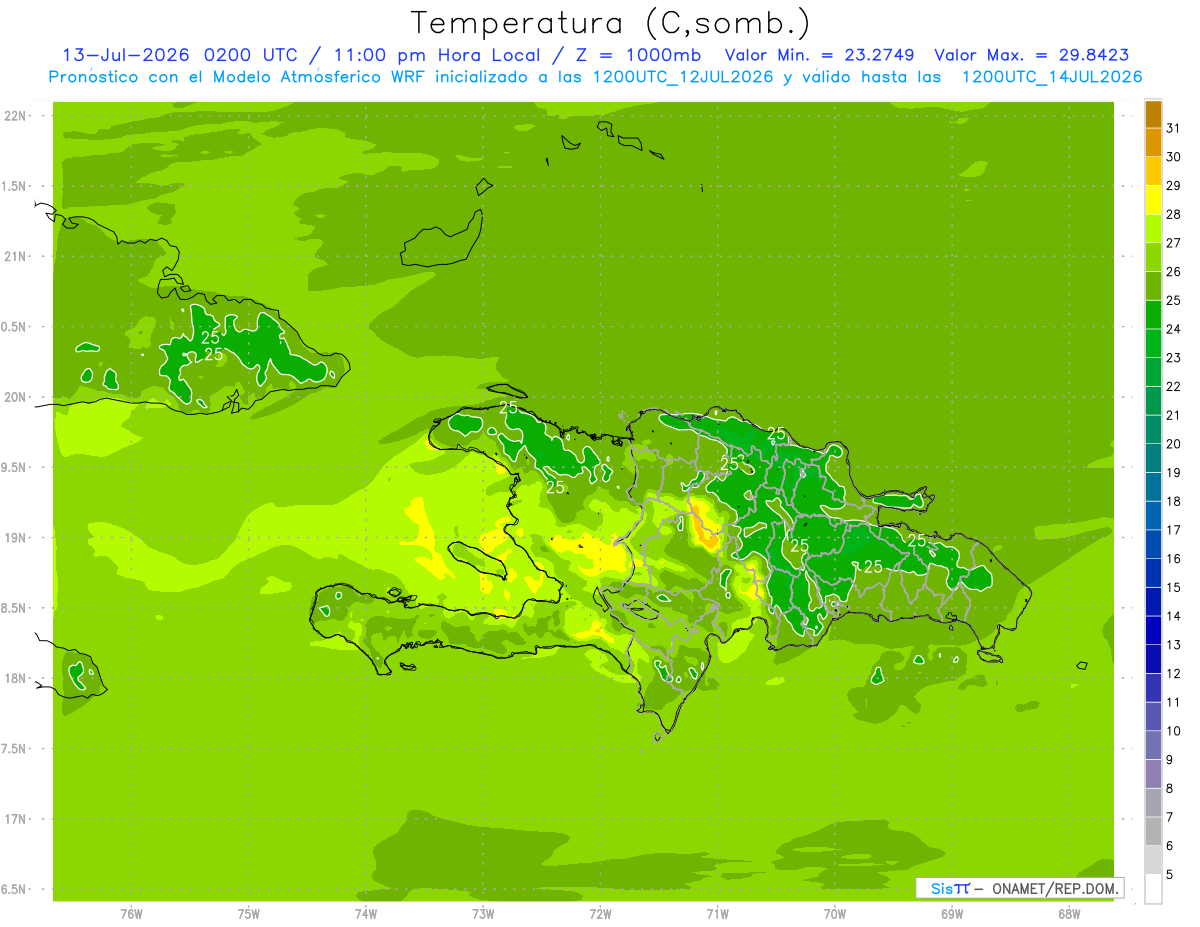Screen dimensions: 1200x927
Task: Click the legend value 11
Action: 1173,702
